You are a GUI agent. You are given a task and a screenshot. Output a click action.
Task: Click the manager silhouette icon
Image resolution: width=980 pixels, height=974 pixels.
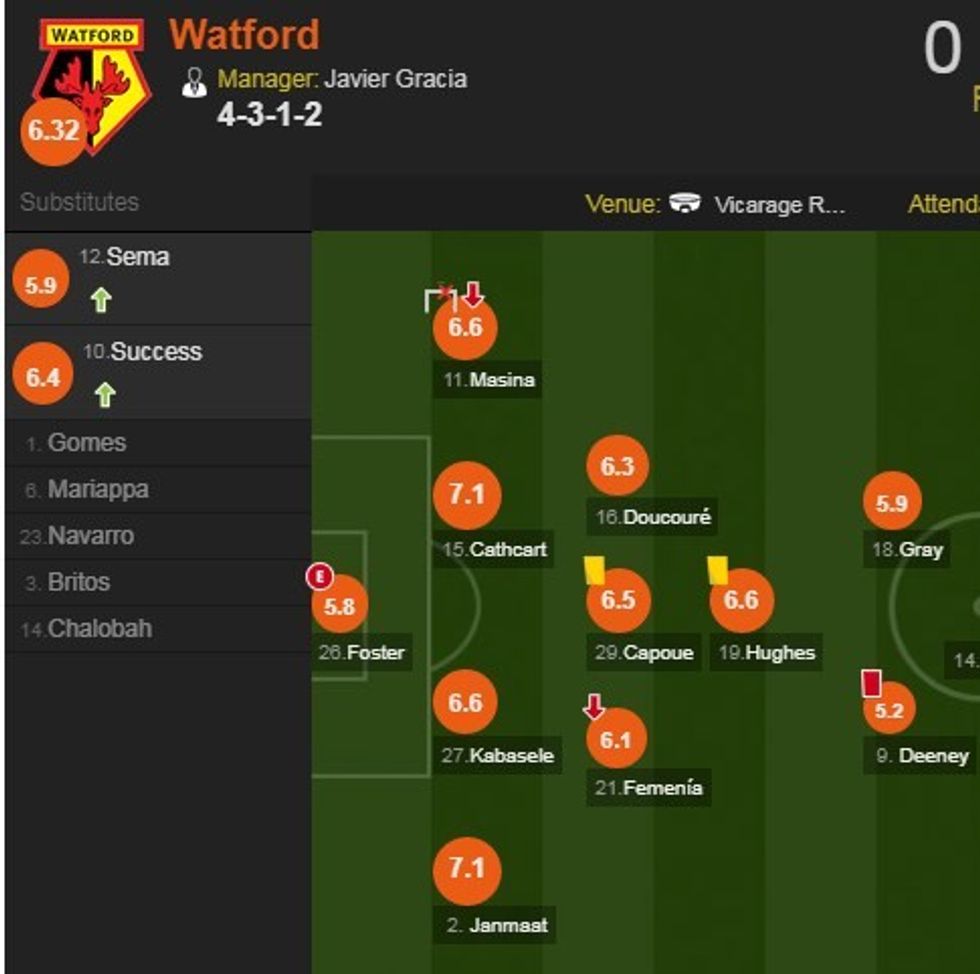tap(194, 82)
